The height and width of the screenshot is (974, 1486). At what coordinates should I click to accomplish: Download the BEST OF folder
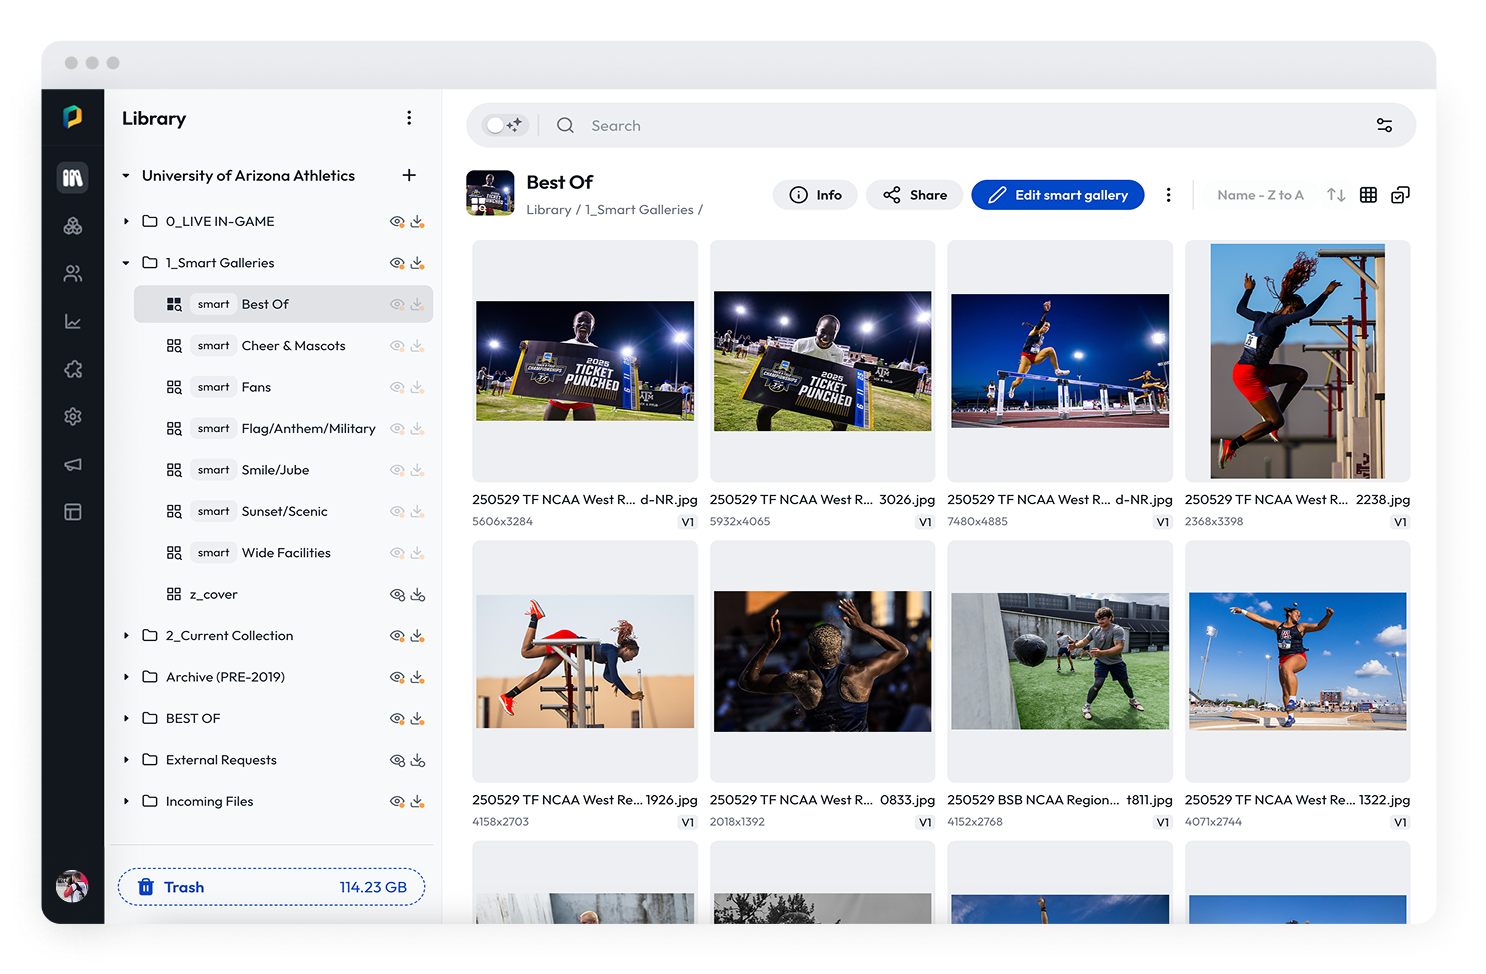point(417,719)
